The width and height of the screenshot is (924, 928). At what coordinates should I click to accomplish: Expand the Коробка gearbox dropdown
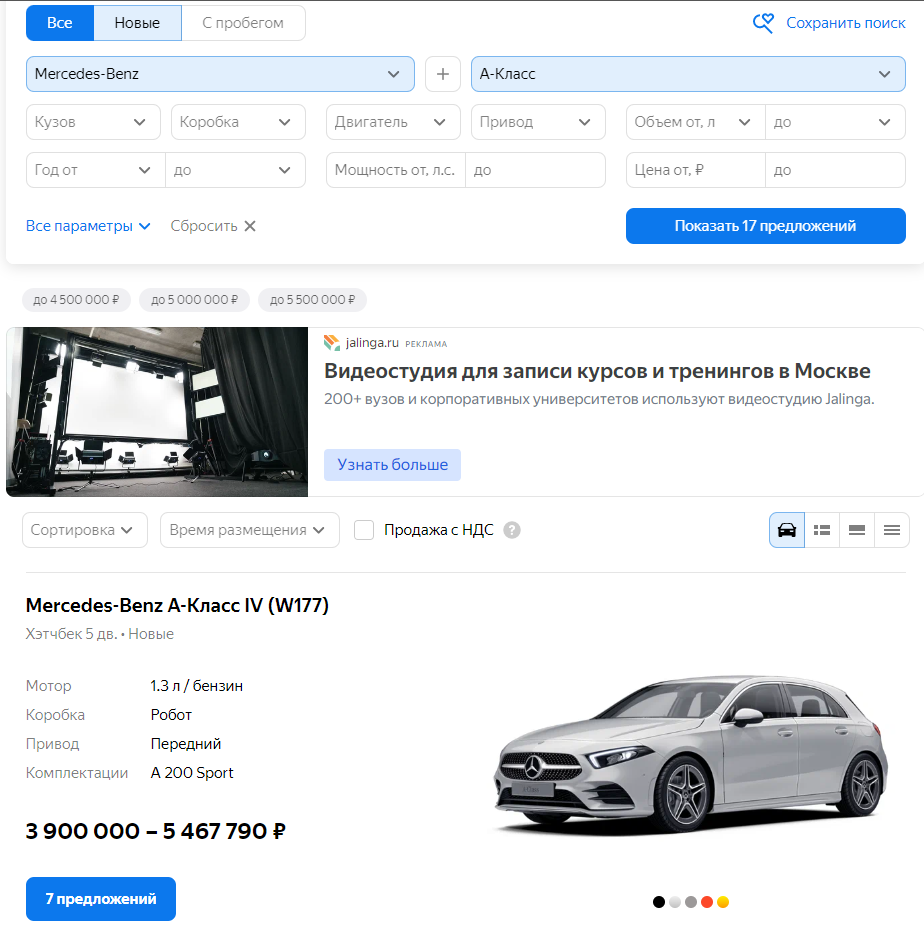pos(238,122)
